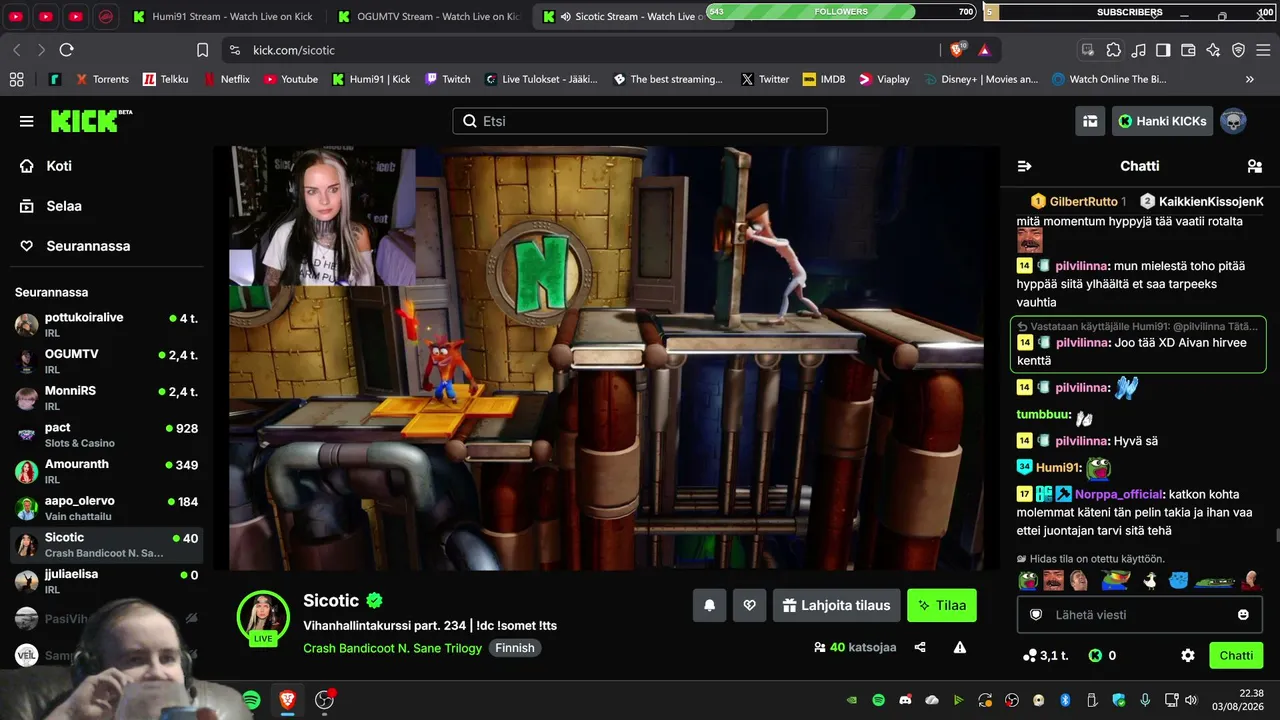Image resolution: width=1280 pixels, height=720 pixels.
Task: Select the Sicotic channel in sidebar
Action: click(x=106, y=545)
